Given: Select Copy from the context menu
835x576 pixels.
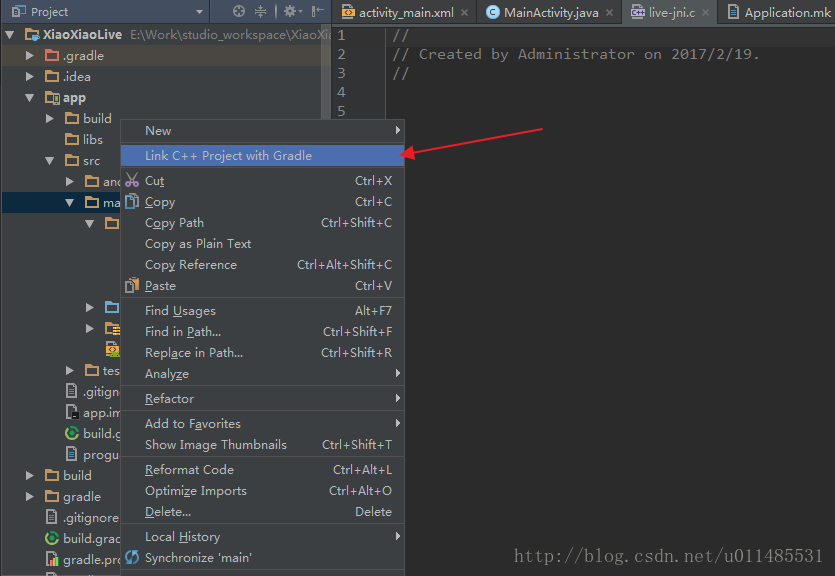Looking at the screenshot, I should pos(263,202).
